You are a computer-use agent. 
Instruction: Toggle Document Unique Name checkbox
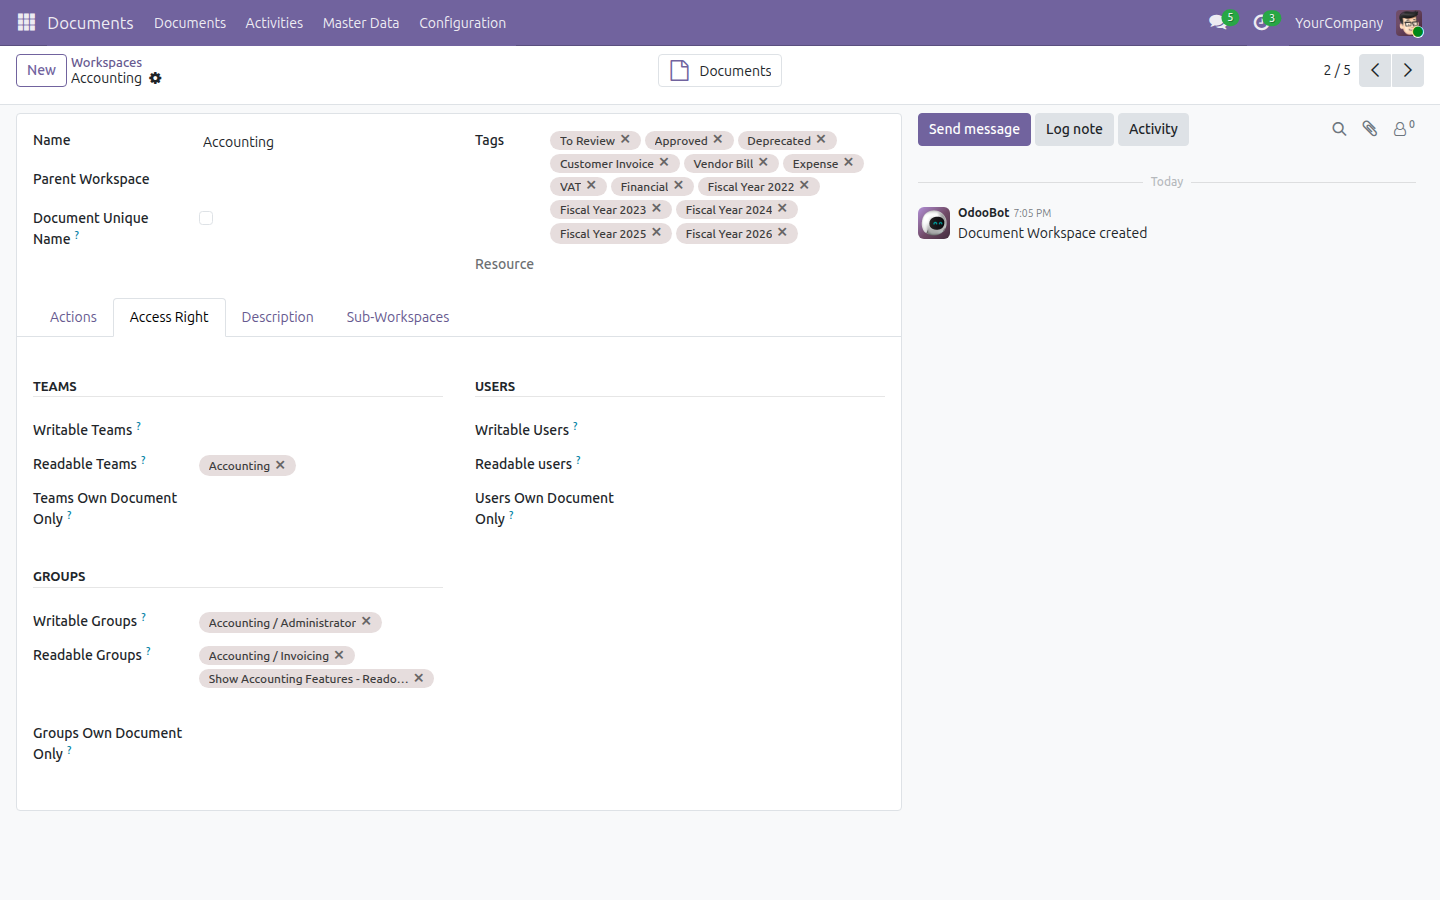point(206,218)
